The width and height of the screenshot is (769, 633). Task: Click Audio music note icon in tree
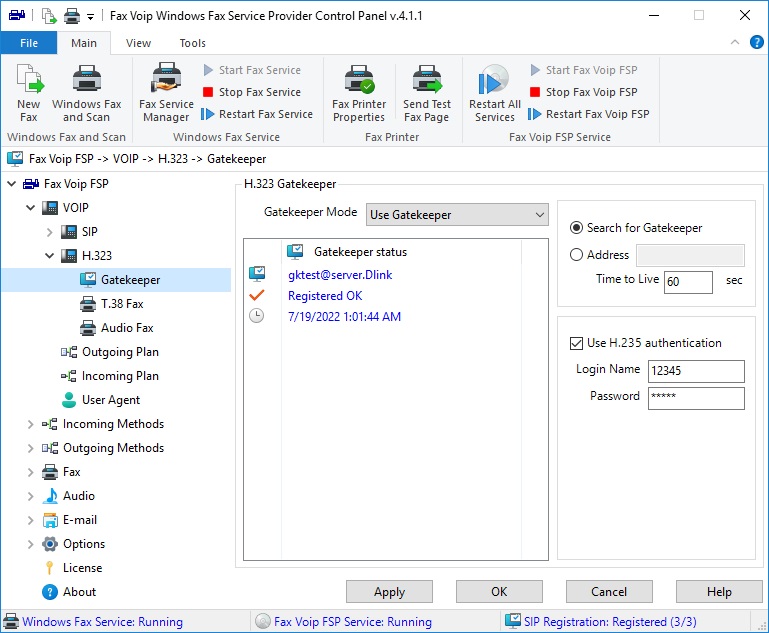[50, 496]
